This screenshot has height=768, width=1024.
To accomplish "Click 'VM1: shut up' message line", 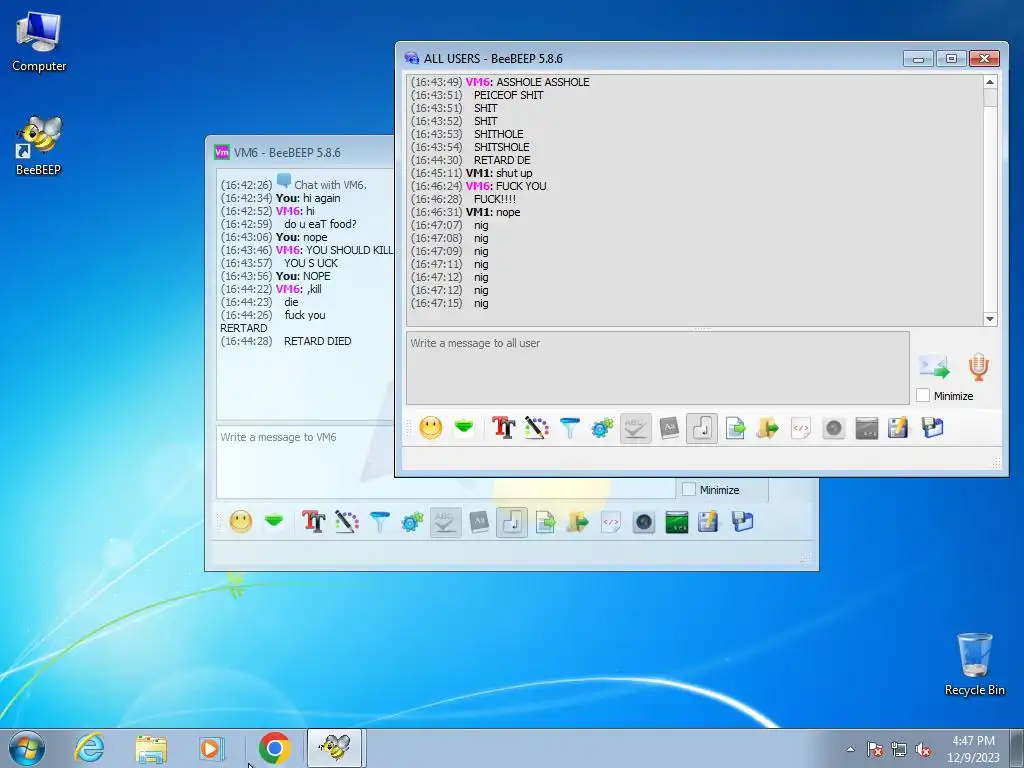I will (x=472, y=173).
